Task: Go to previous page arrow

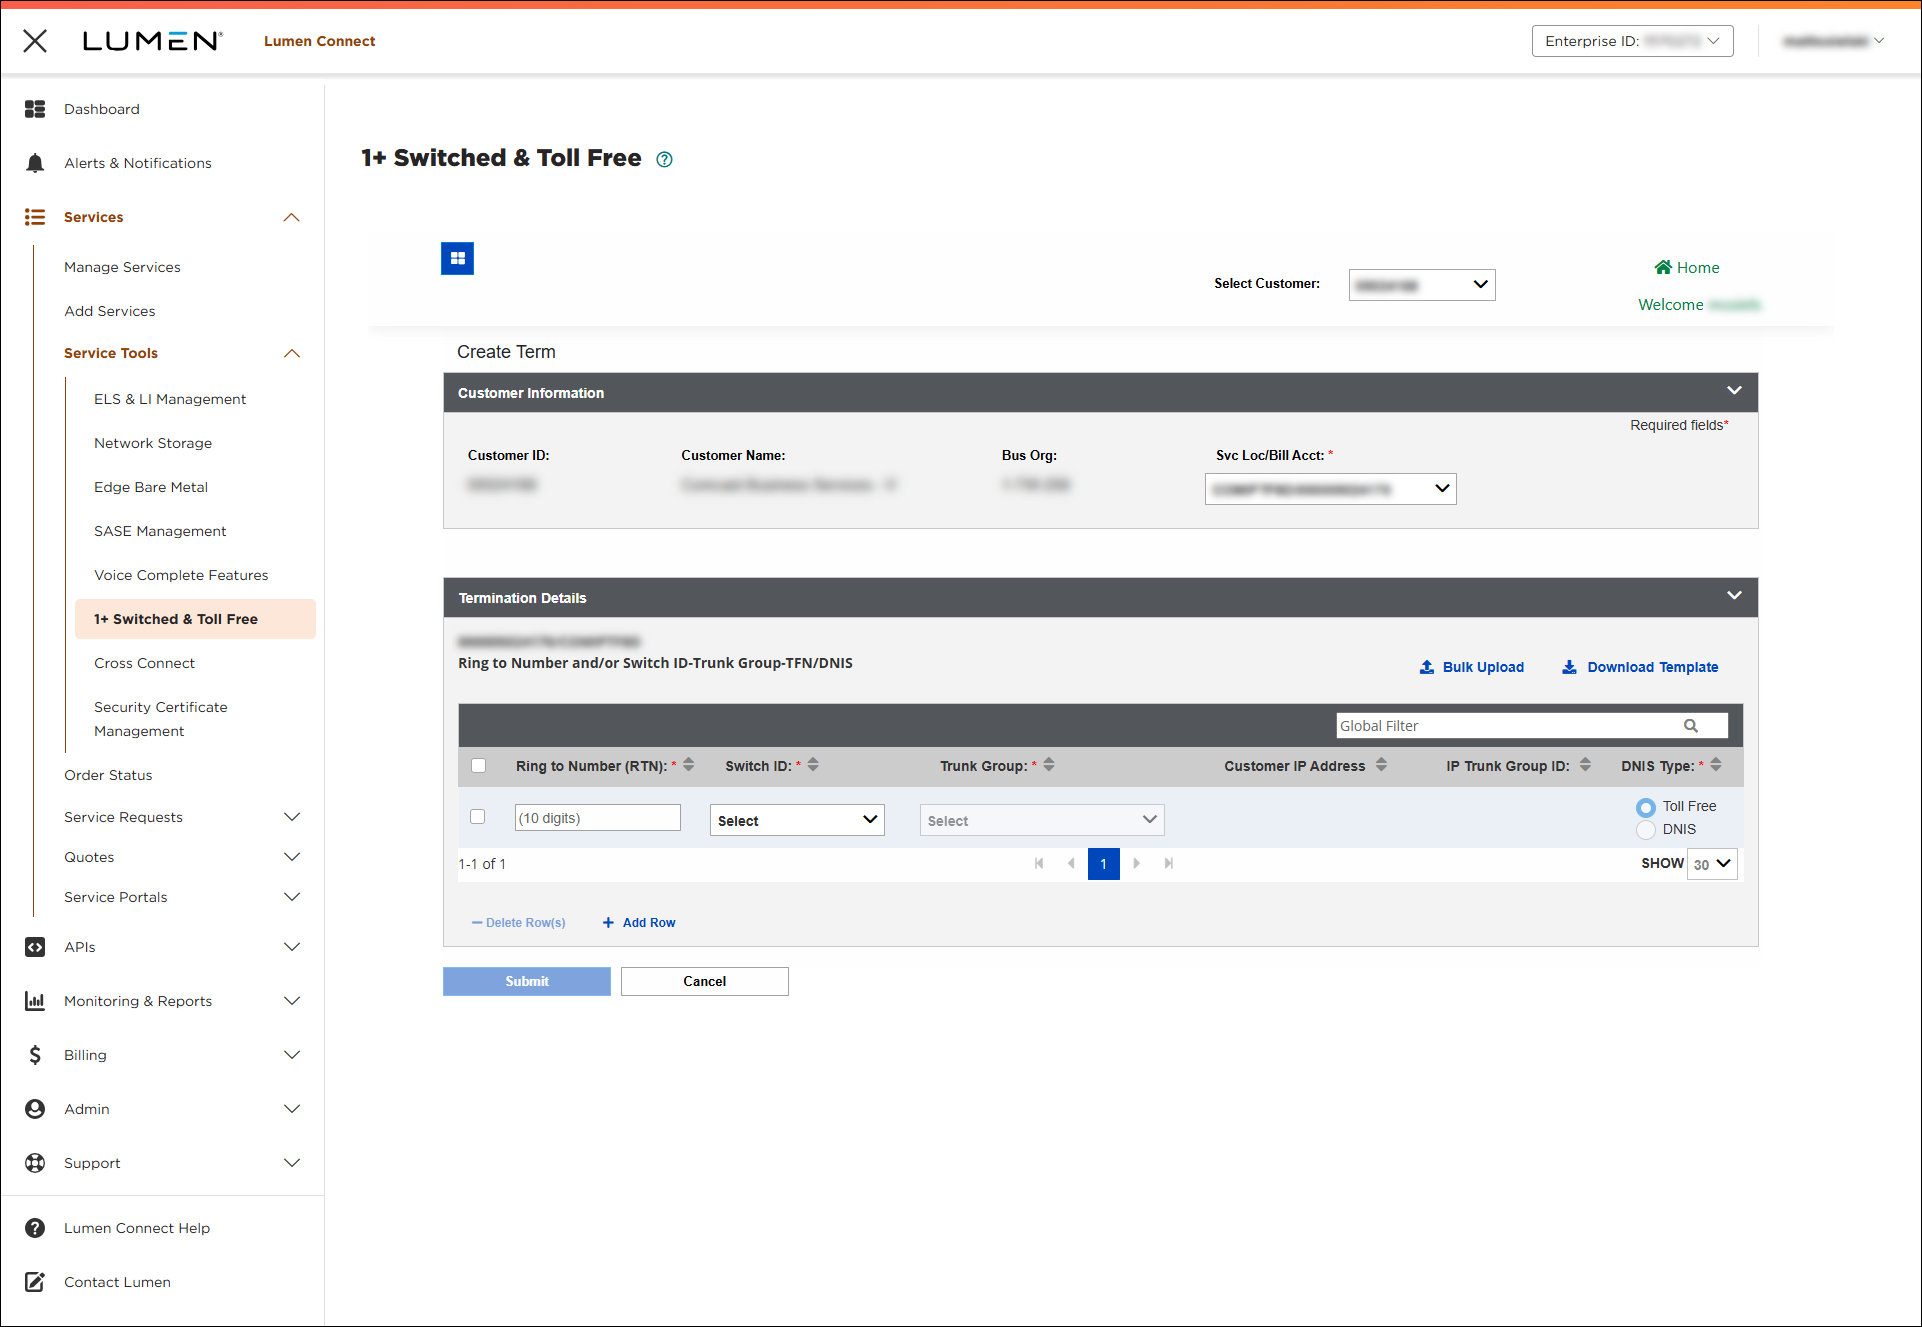Action: tap(1071, 863)
